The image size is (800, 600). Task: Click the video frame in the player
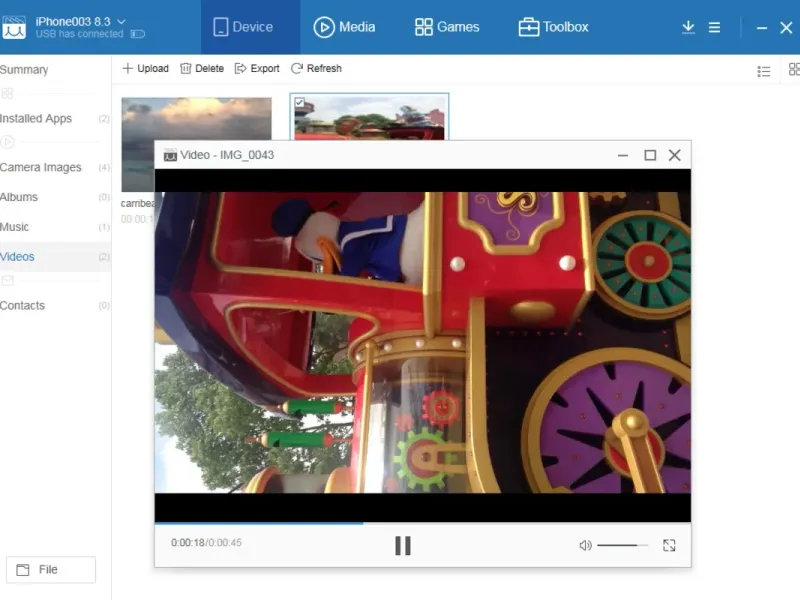point(422,342)
